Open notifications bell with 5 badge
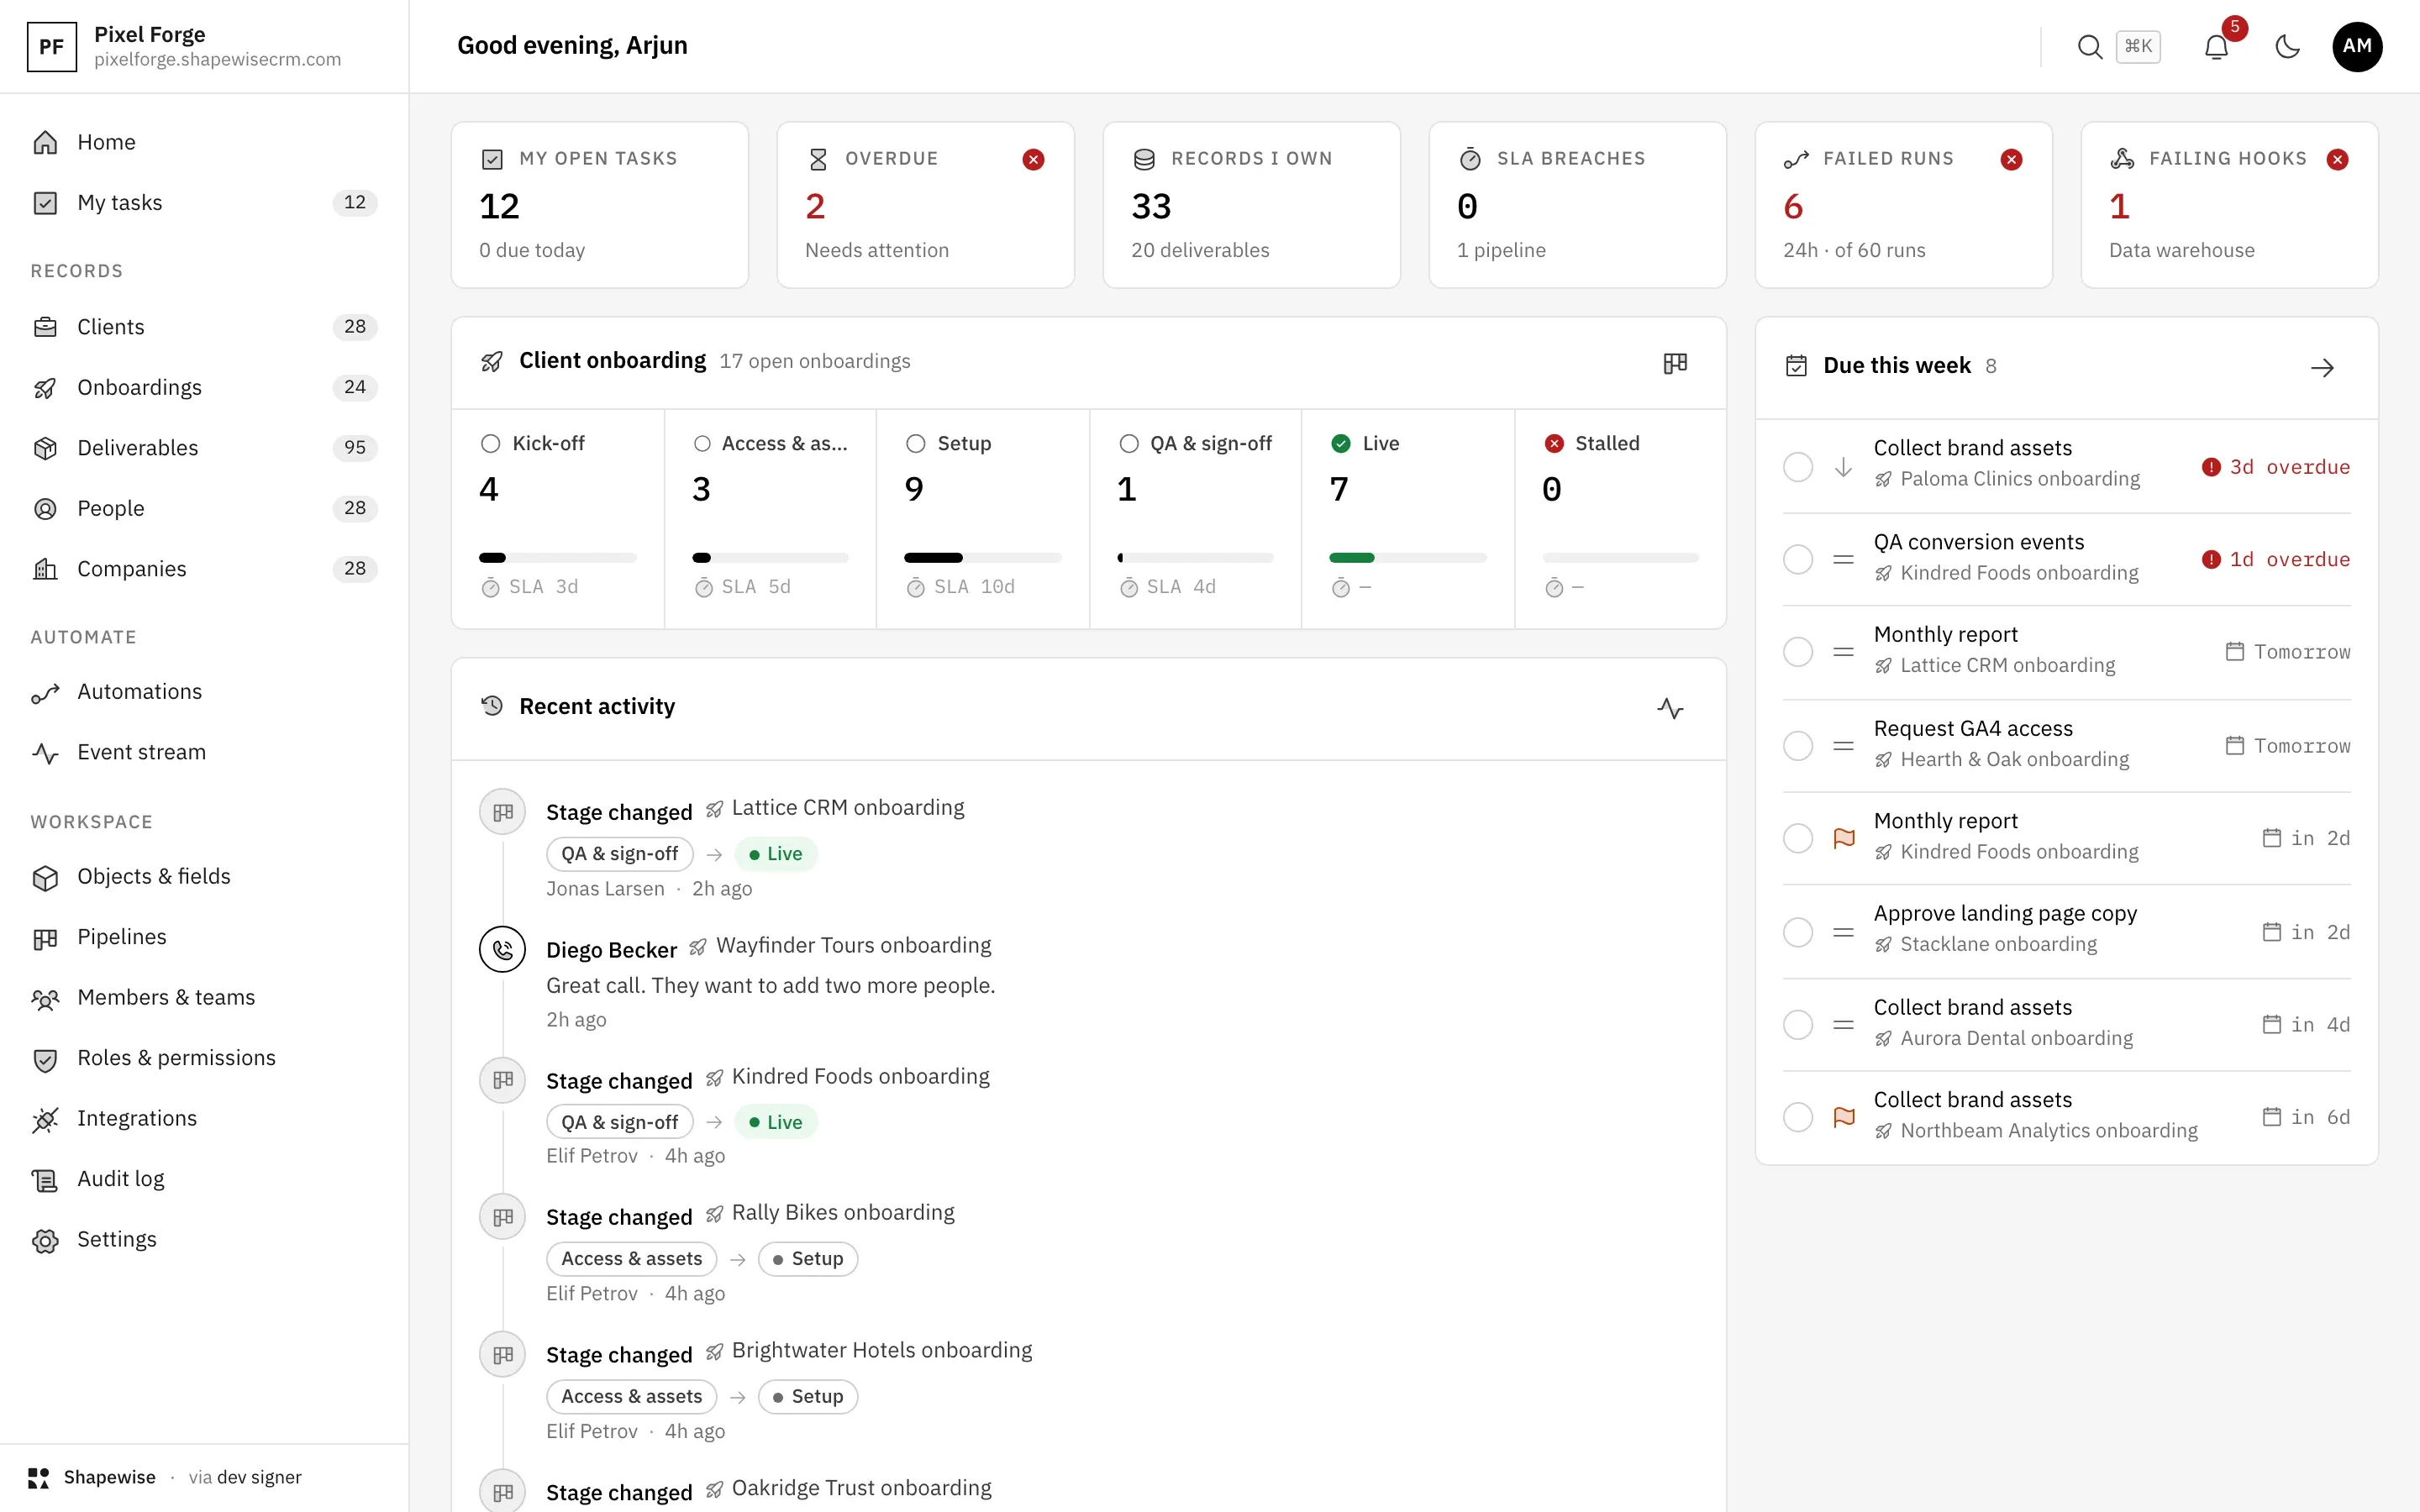 pos(2216,46)
